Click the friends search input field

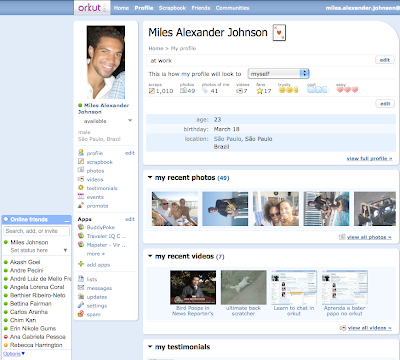[37, 231]
